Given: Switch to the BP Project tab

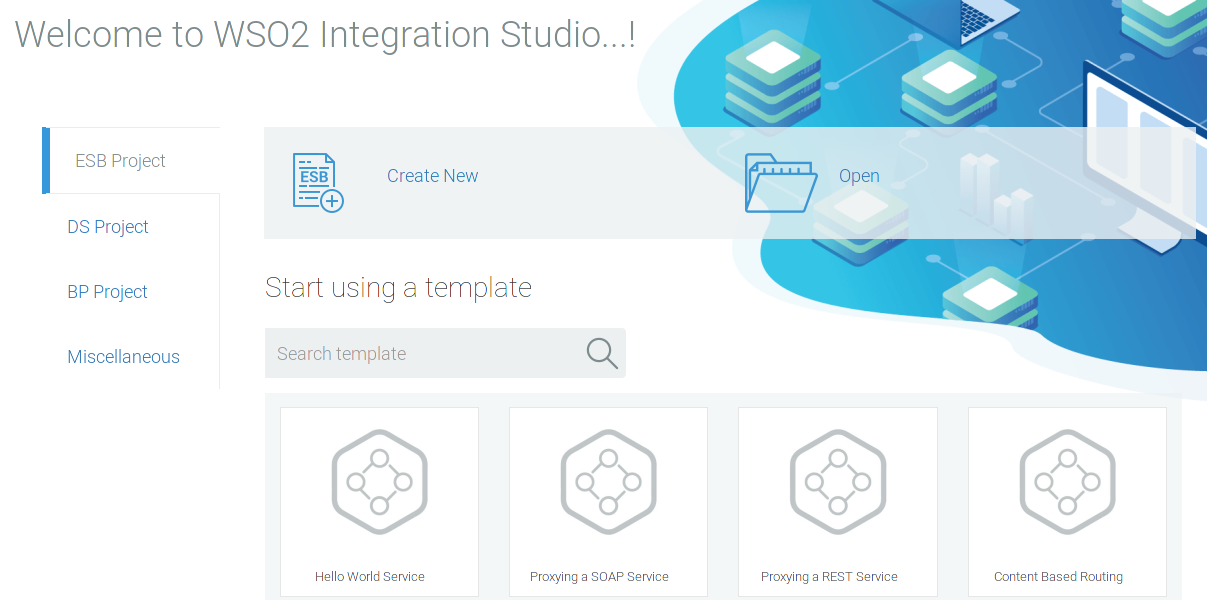Looking at the screenshot, I should point(107,291).
